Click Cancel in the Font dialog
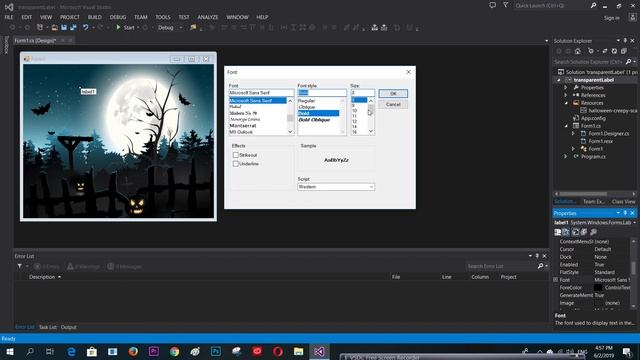 (x=393, y=104)
